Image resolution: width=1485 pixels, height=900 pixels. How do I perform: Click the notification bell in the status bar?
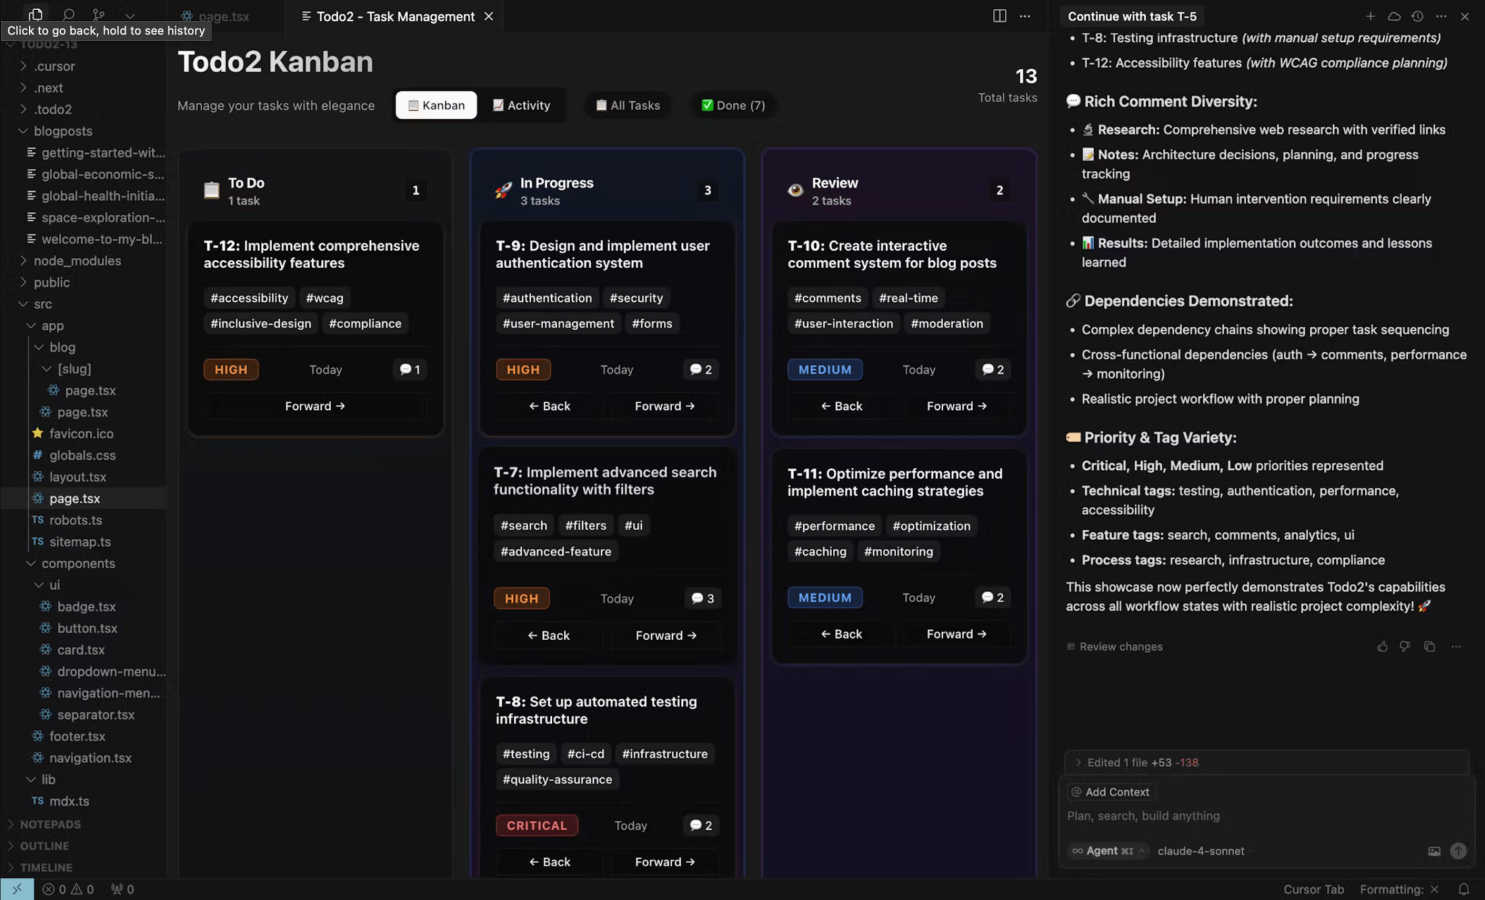[1464, 889]
